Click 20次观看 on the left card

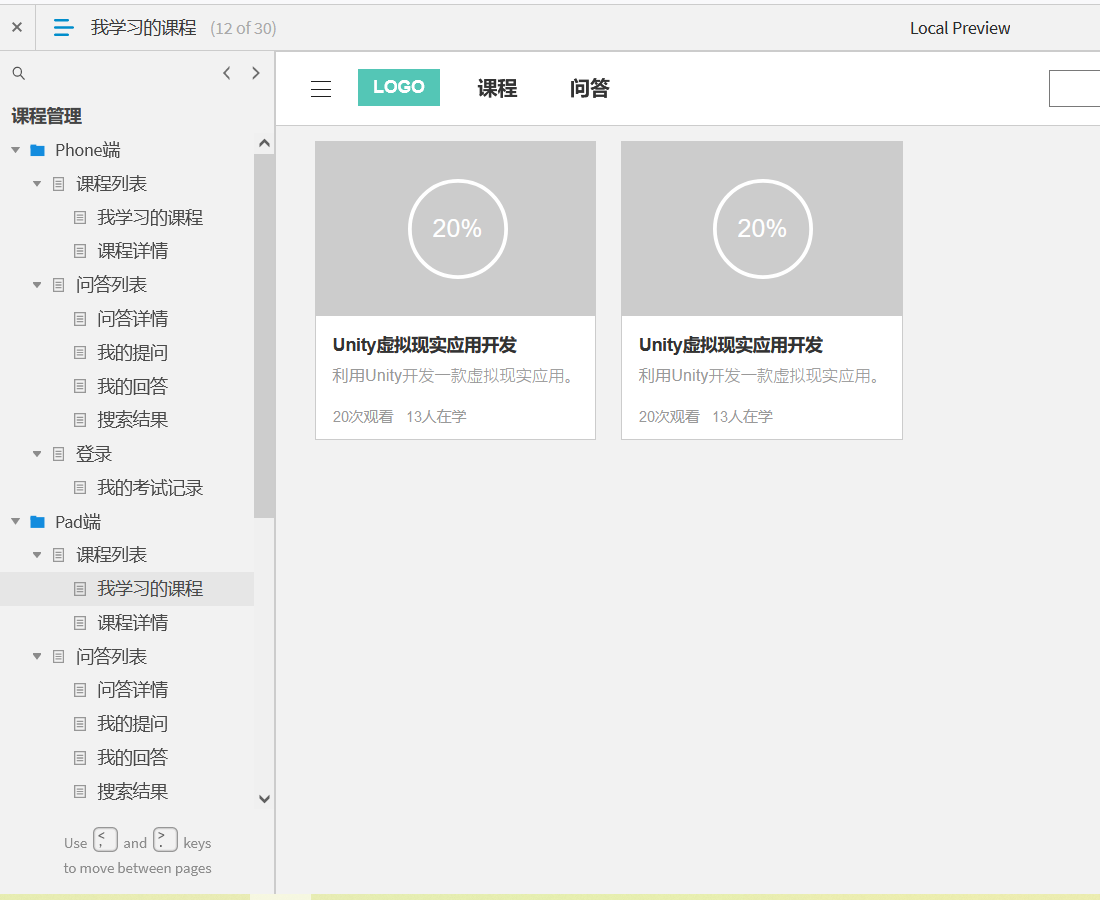[363, 417]
